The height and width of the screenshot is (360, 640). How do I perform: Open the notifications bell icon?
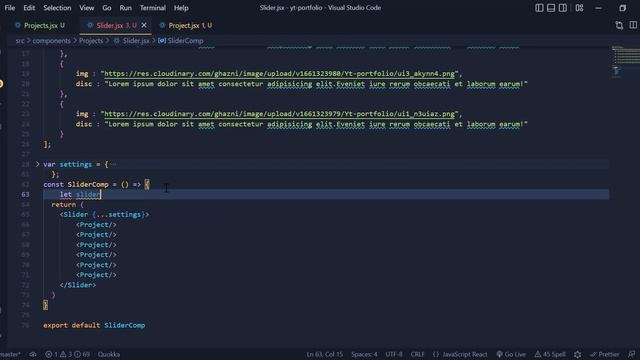(632, 354)
